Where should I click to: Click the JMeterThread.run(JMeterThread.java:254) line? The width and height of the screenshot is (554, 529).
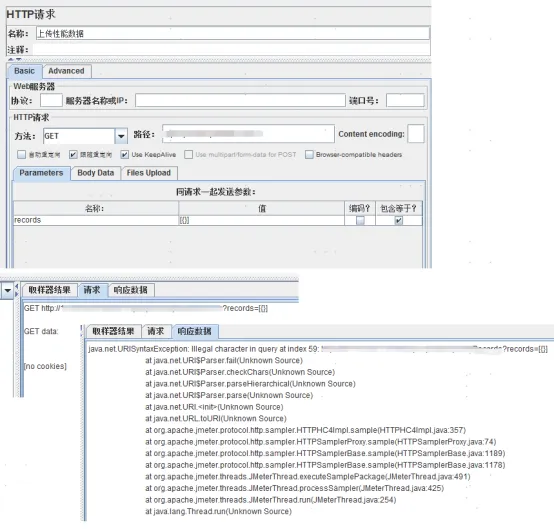pyautogui.click(x=271, y=500)
